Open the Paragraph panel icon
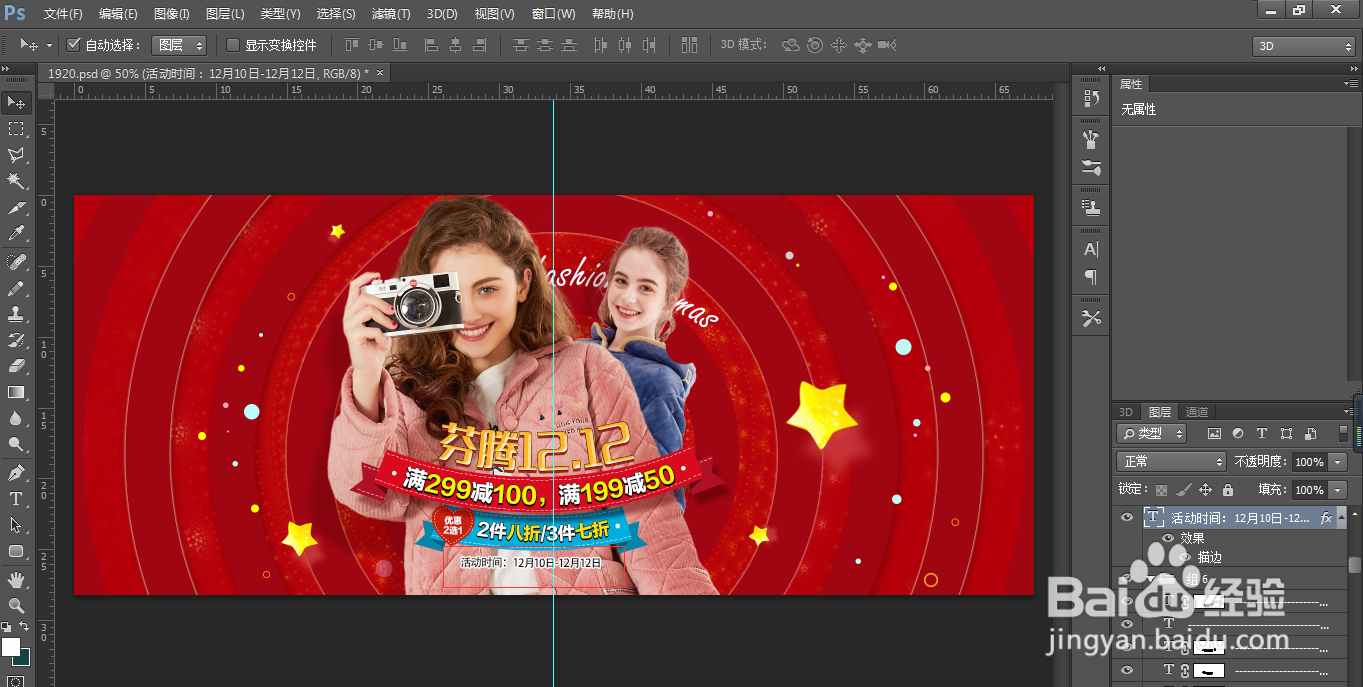1363x687 pixels. click(x=1091, y=277)
